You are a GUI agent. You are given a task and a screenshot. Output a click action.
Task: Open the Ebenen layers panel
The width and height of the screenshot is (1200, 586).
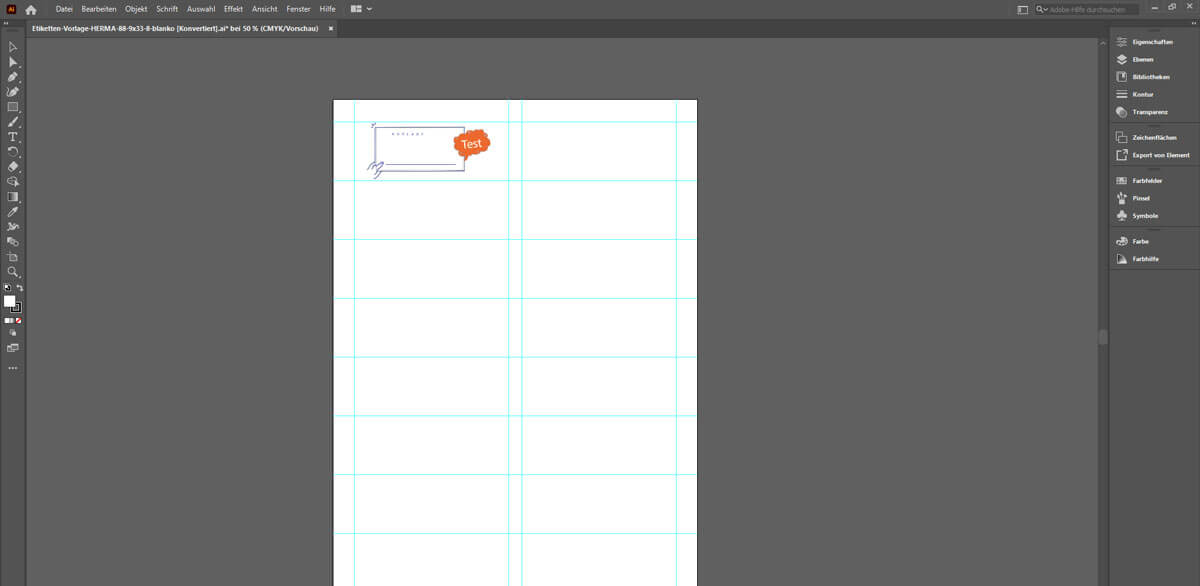1142,60
